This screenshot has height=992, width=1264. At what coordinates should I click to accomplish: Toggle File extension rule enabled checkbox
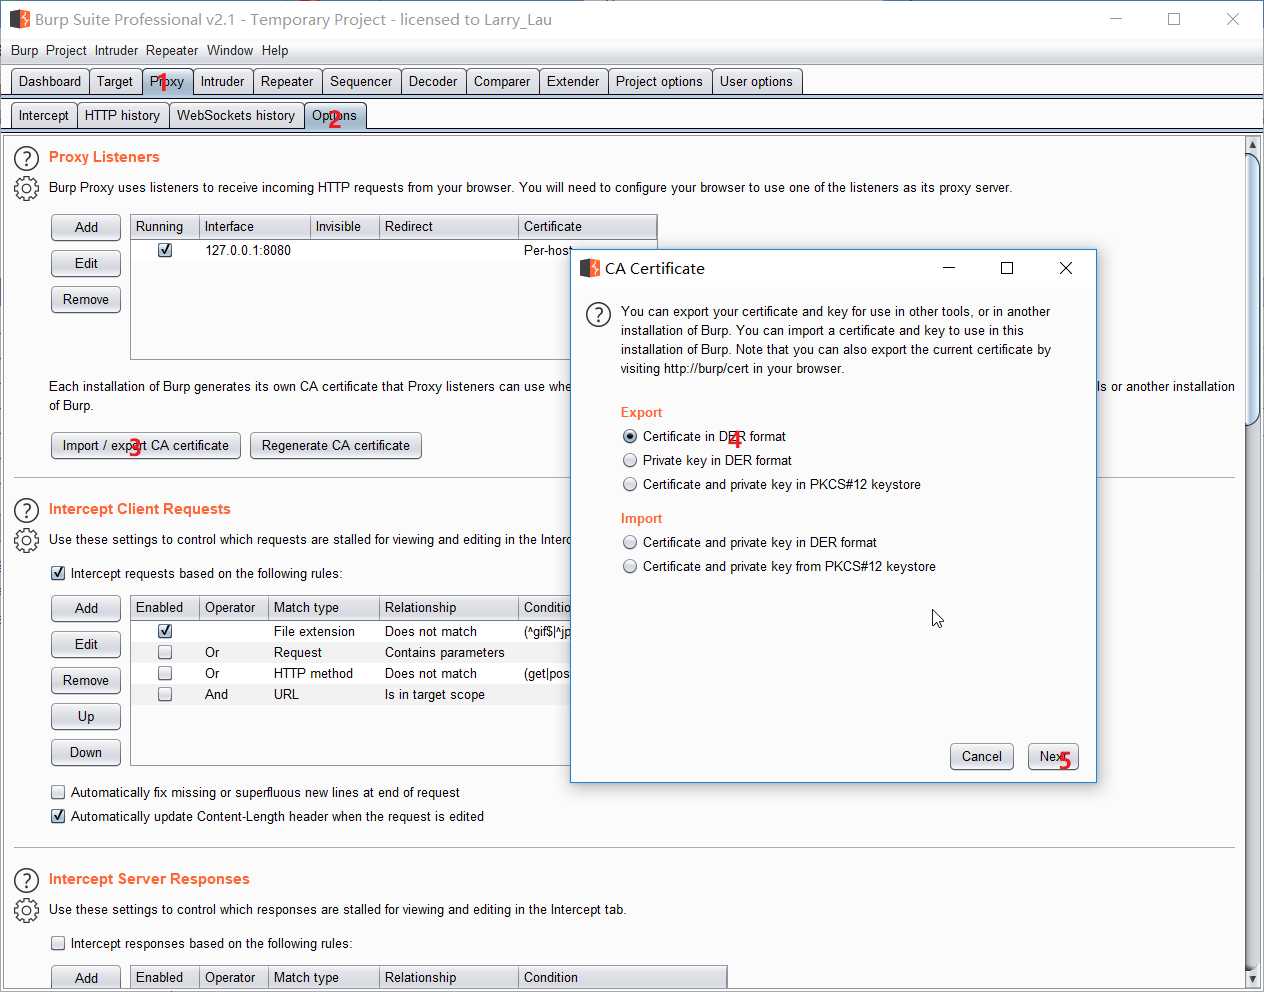click(165, 631)
